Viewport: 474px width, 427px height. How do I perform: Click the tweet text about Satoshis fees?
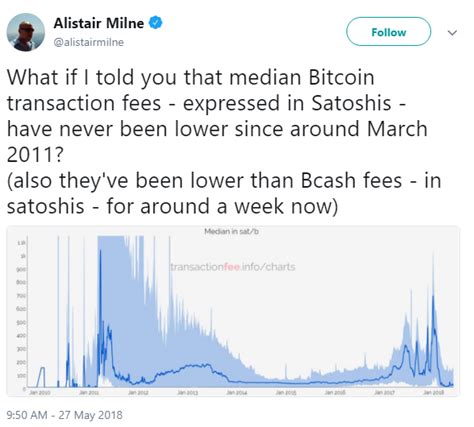pos(223,141)
